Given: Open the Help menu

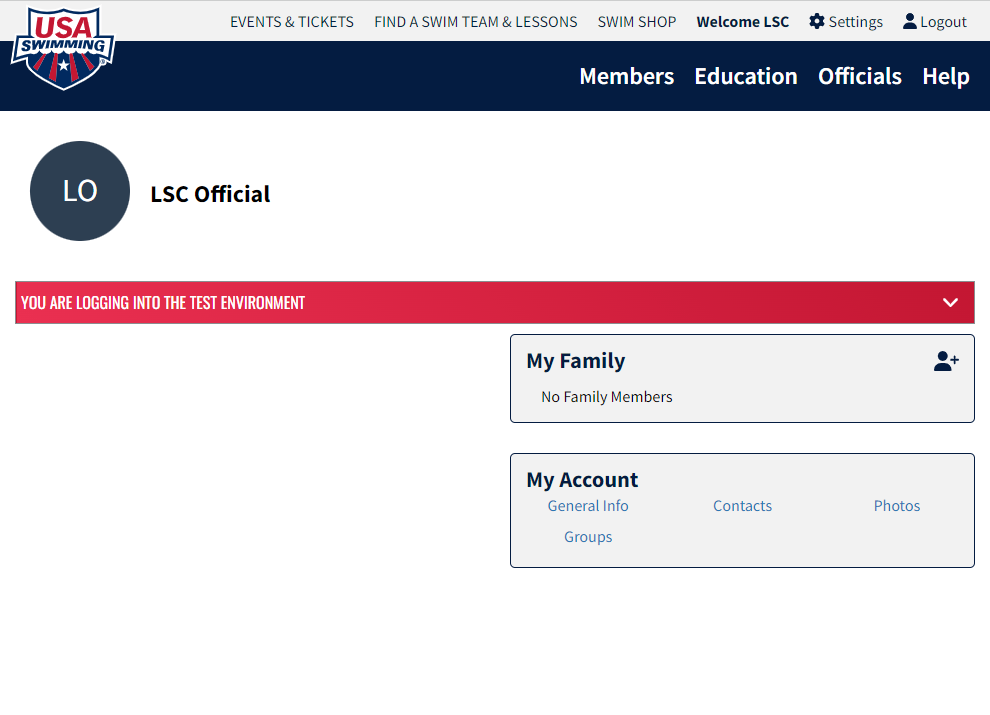Looking at the screenshot, I should [x=946, y=76].
